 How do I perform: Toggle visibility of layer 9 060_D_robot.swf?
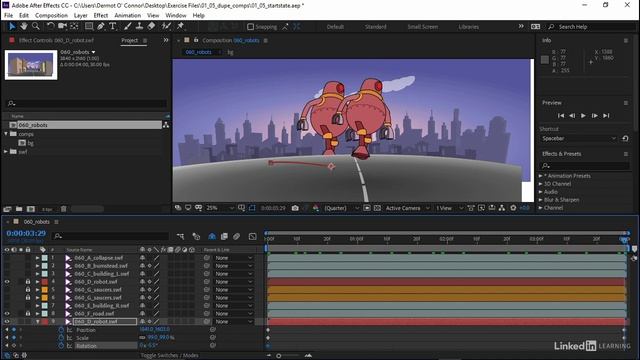7,322
